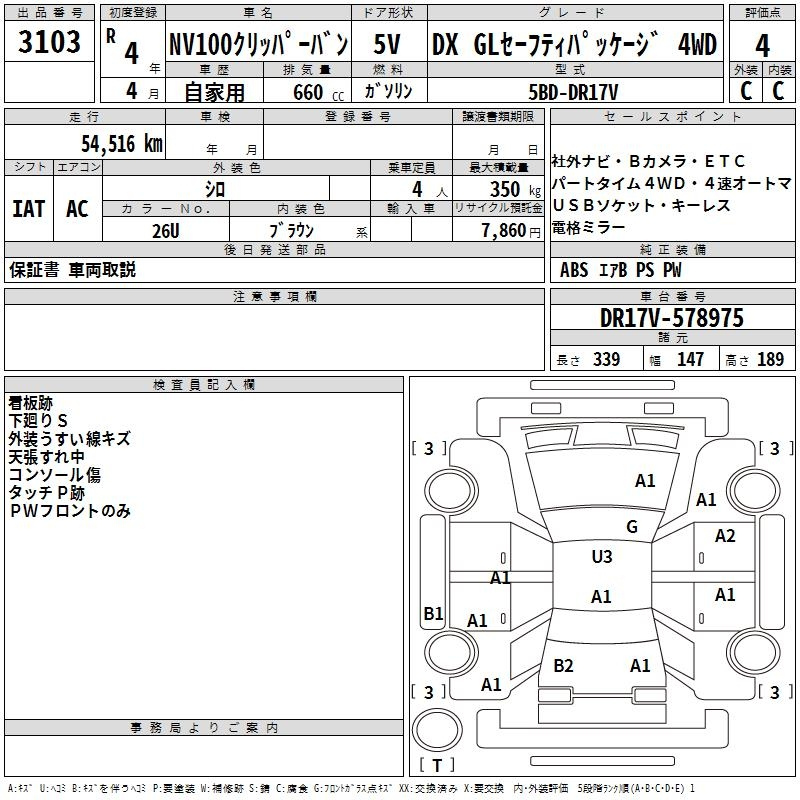Viewport: 800px width, 800px height.
Task: Click the 事務局よりご案内 header
Action: coord(204,728)
